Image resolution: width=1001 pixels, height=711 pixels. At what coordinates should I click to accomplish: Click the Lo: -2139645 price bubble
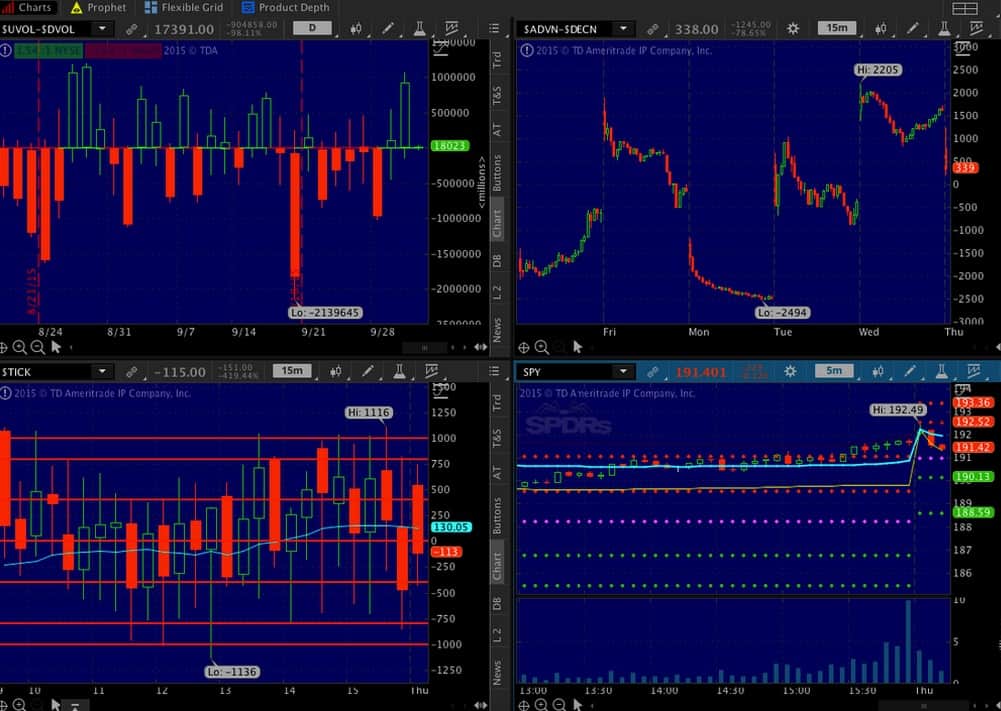326,313
